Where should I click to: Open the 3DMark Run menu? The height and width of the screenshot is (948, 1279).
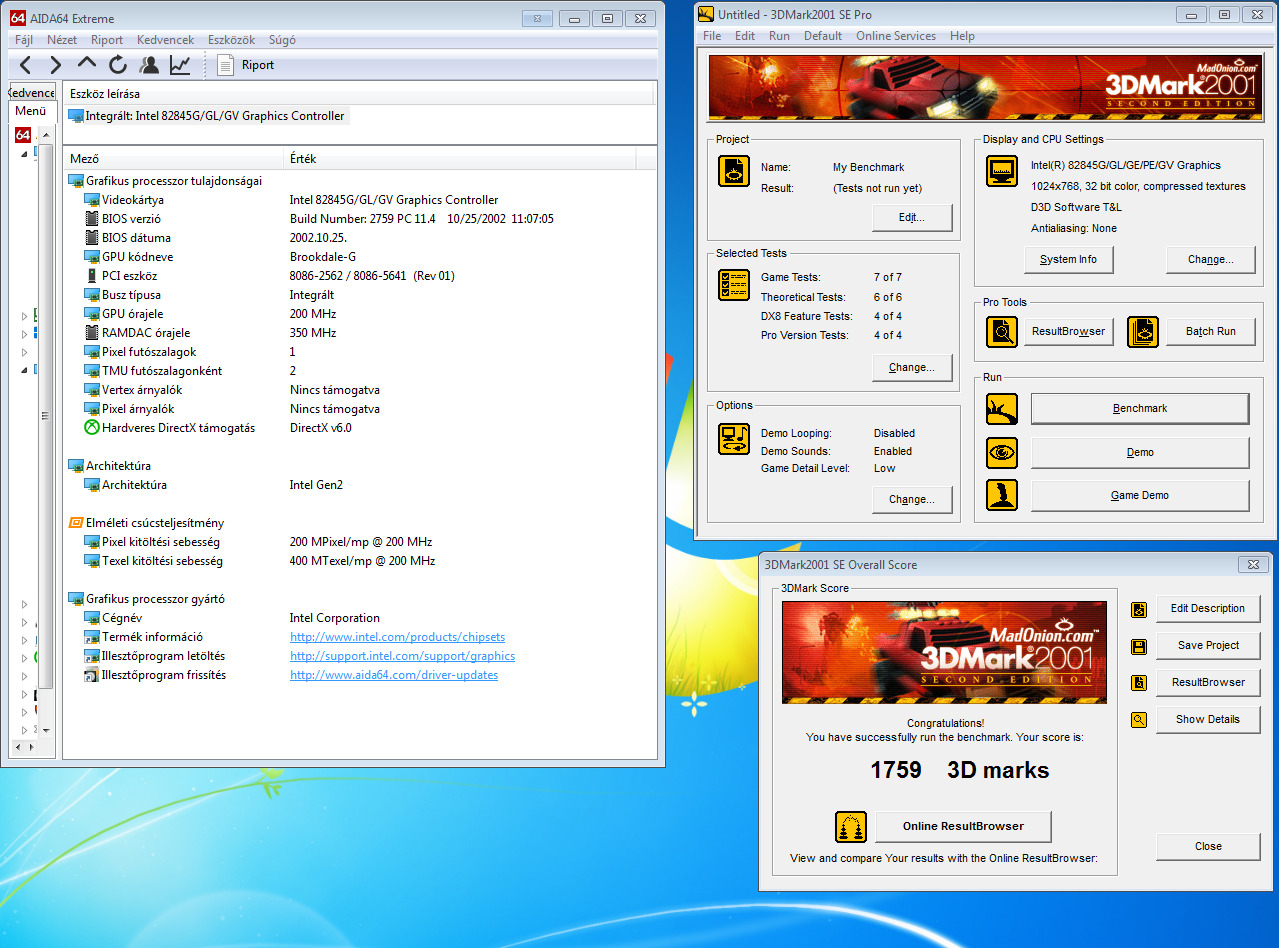click(779, 36)
